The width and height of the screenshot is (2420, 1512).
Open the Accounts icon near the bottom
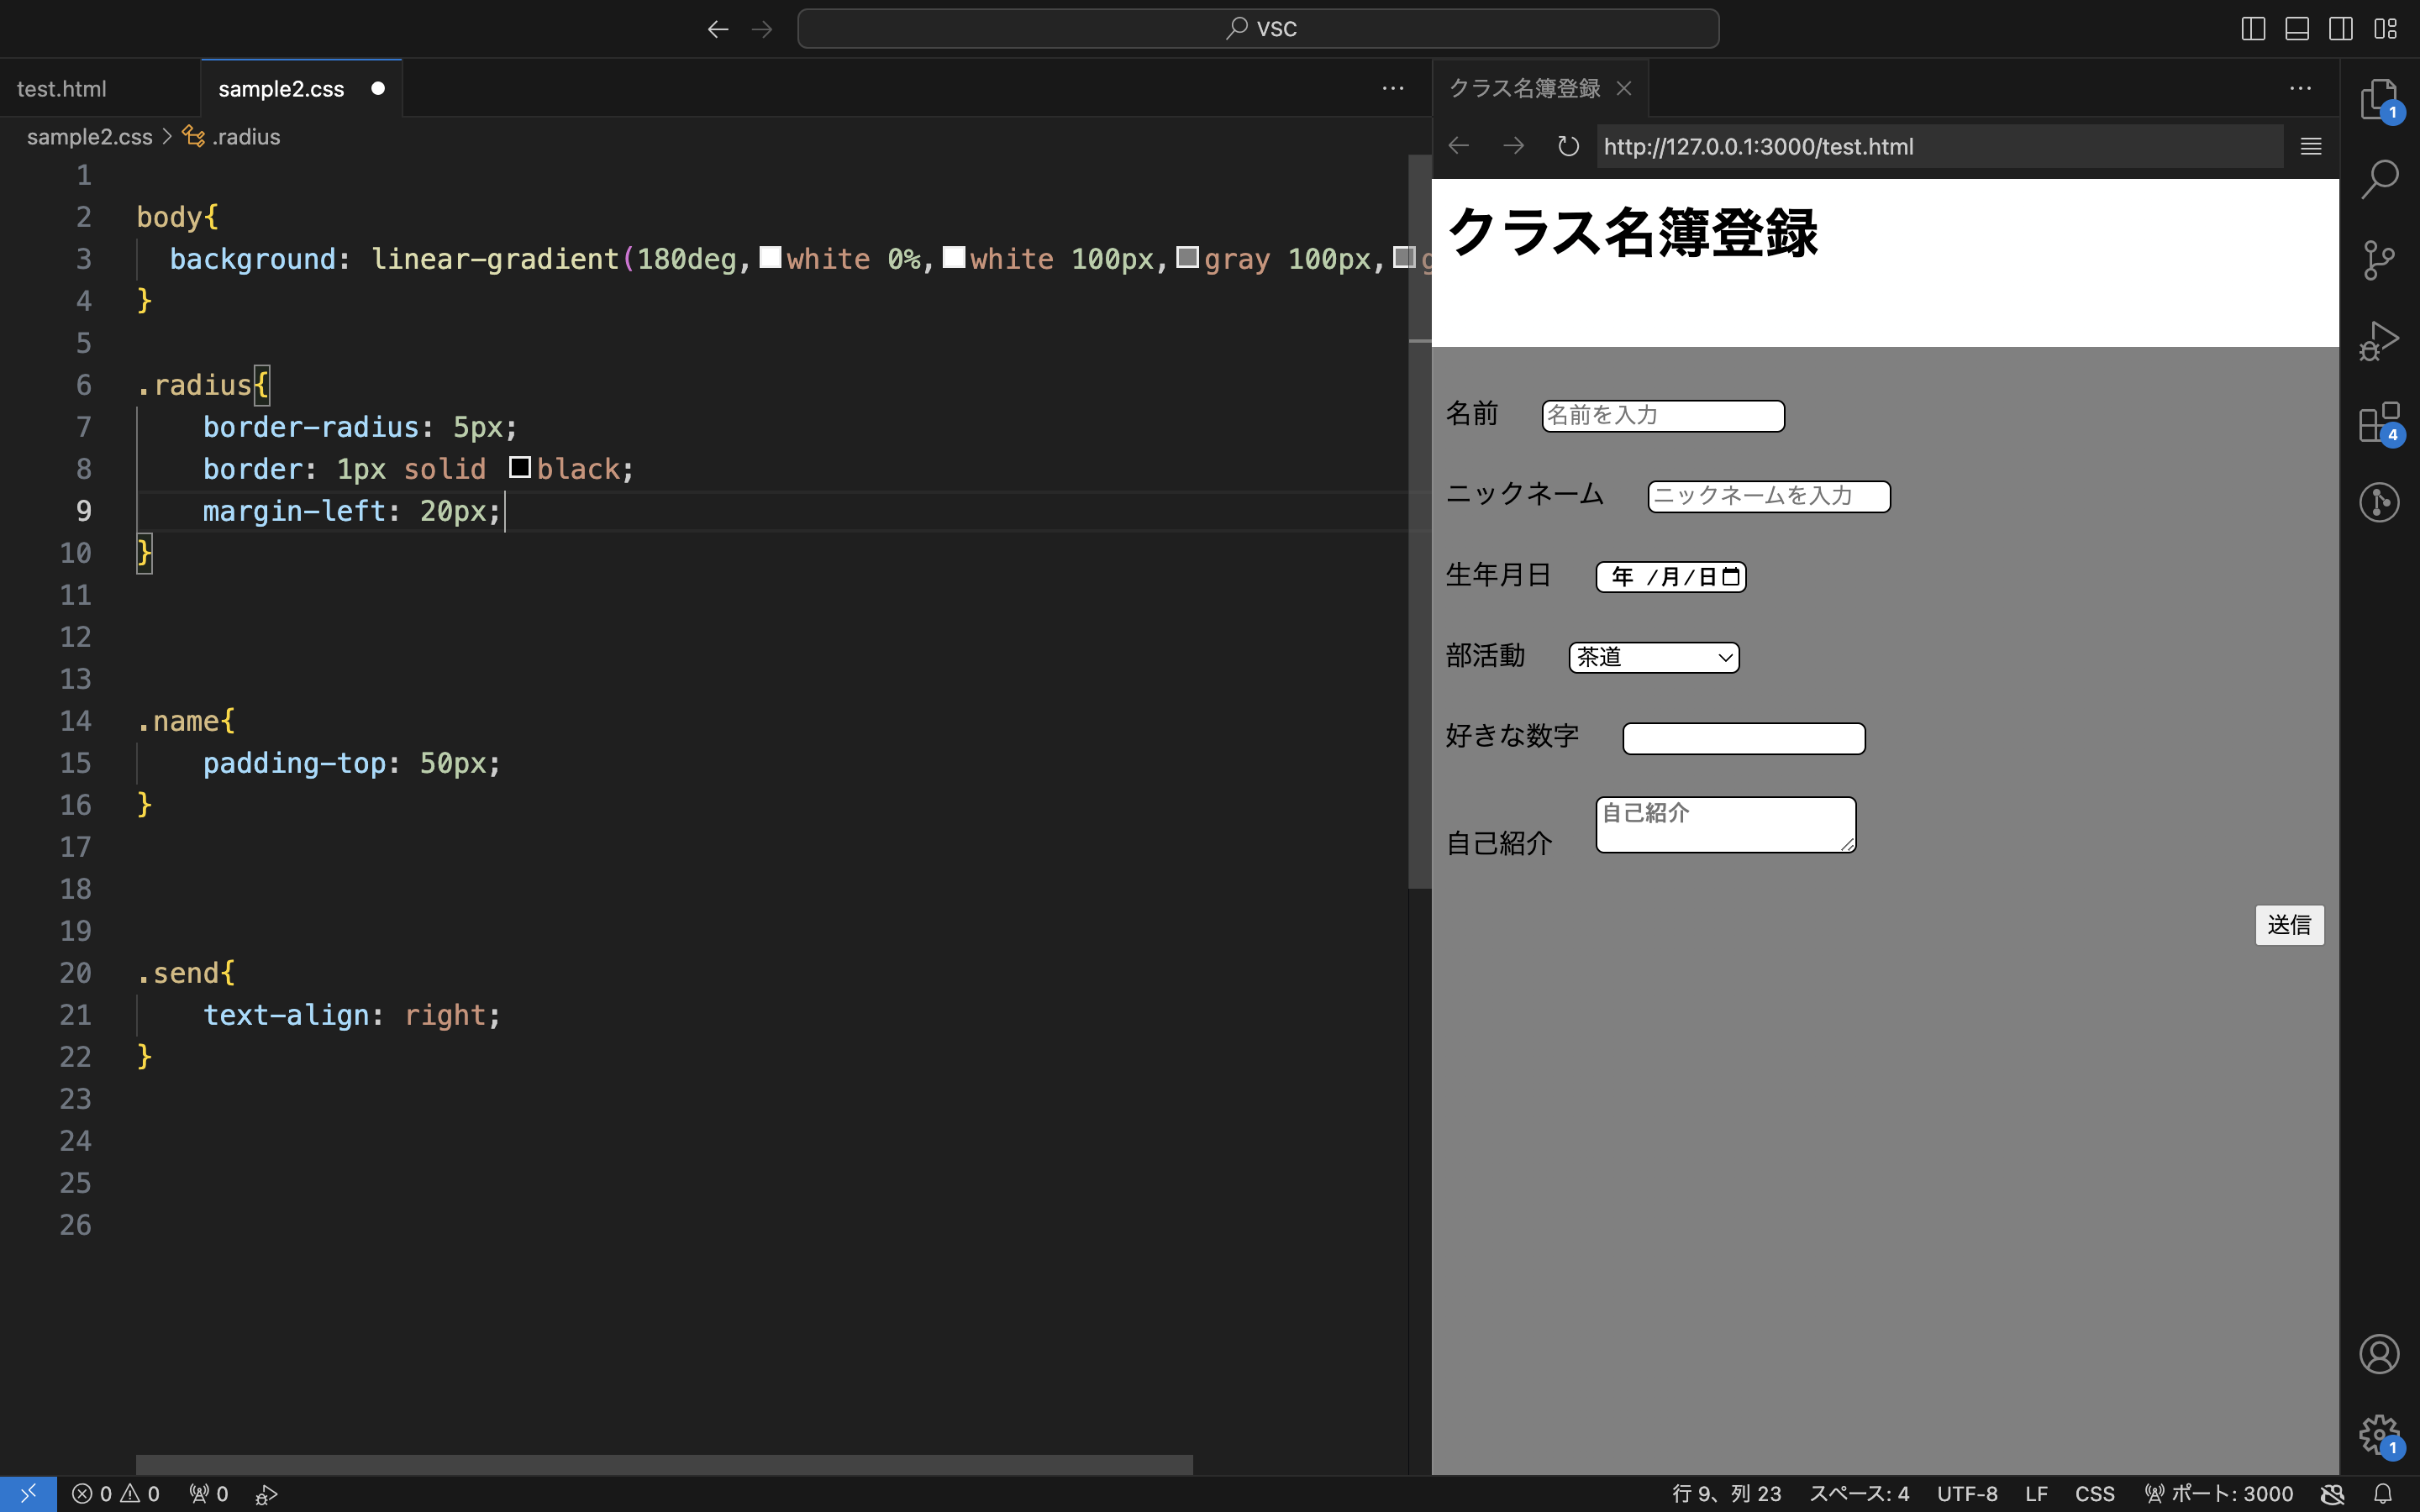(x=2379, y=1353)
